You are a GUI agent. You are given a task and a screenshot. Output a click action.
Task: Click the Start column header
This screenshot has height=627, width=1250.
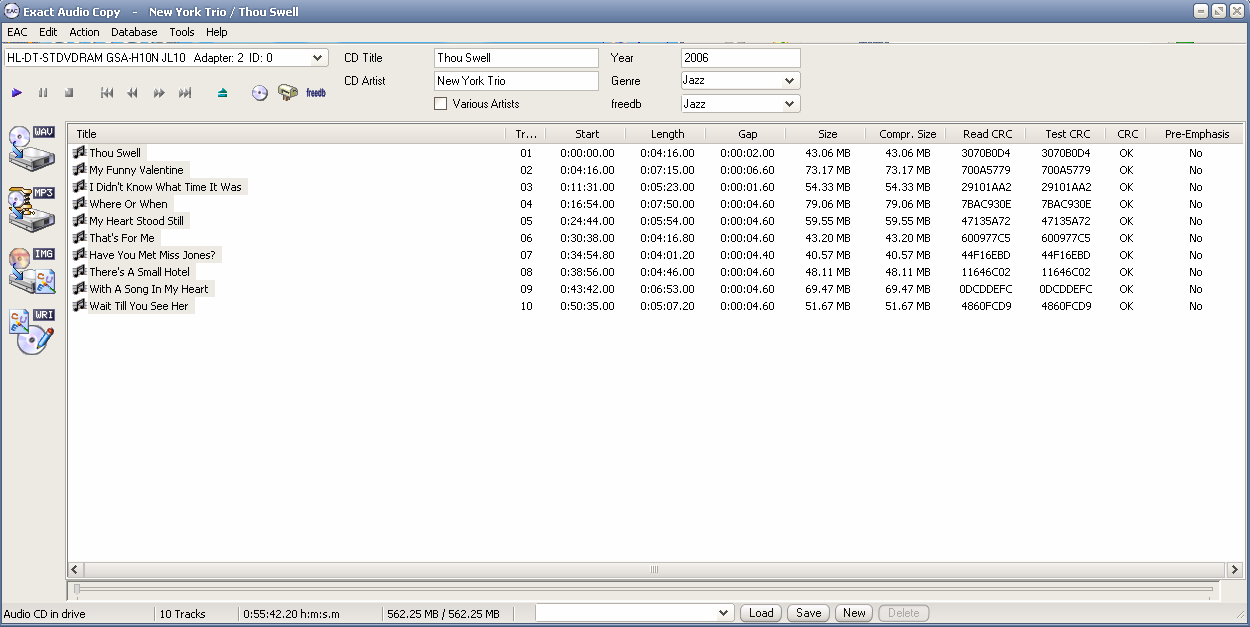click(x=587, y=134)
